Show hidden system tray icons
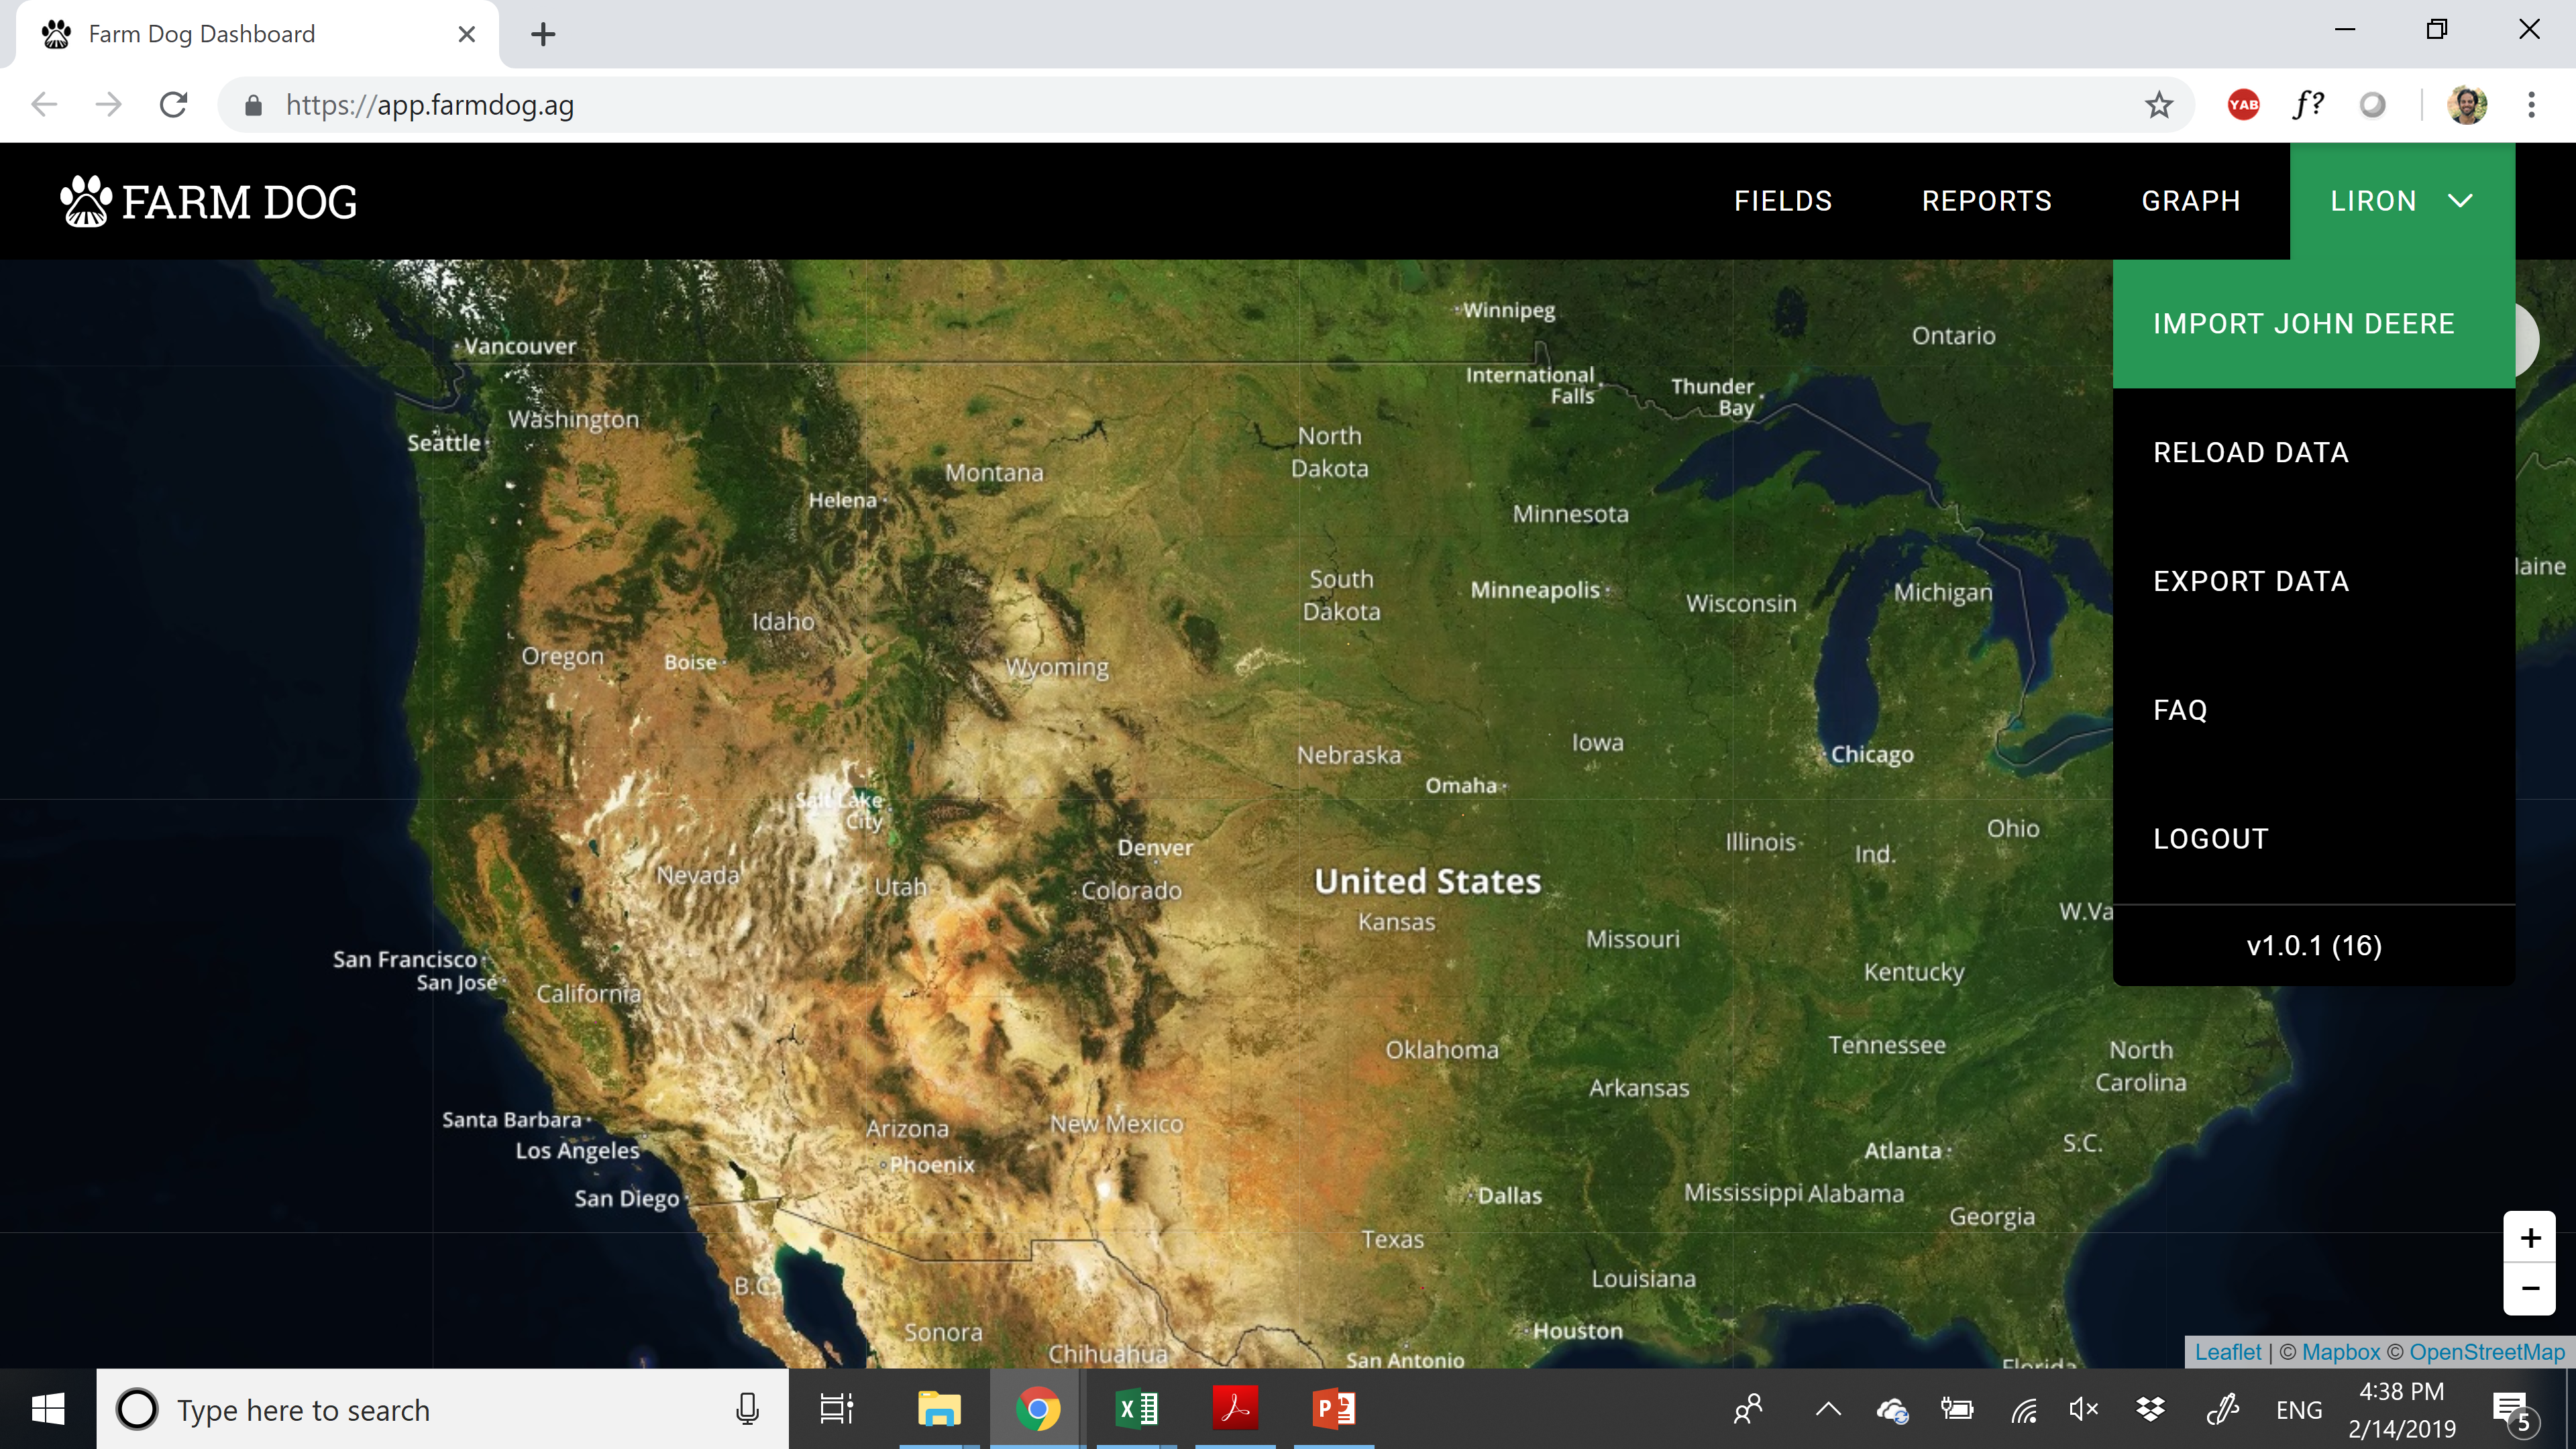This screenshot has height=1449, width=2576. (x=1828, y=1409)
